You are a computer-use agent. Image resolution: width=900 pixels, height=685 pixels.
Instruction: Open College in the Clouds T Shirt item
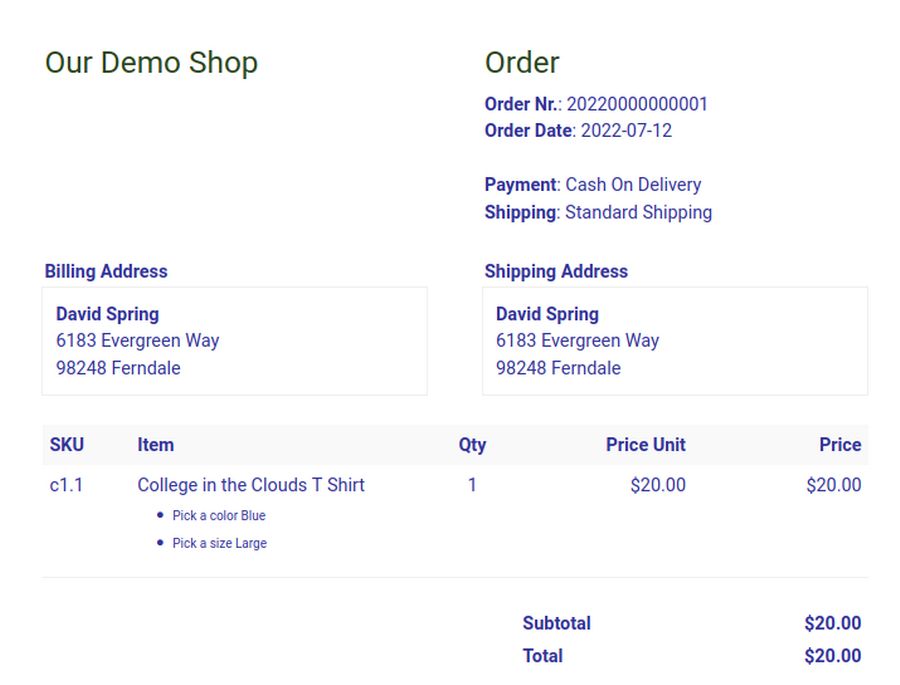251,485
